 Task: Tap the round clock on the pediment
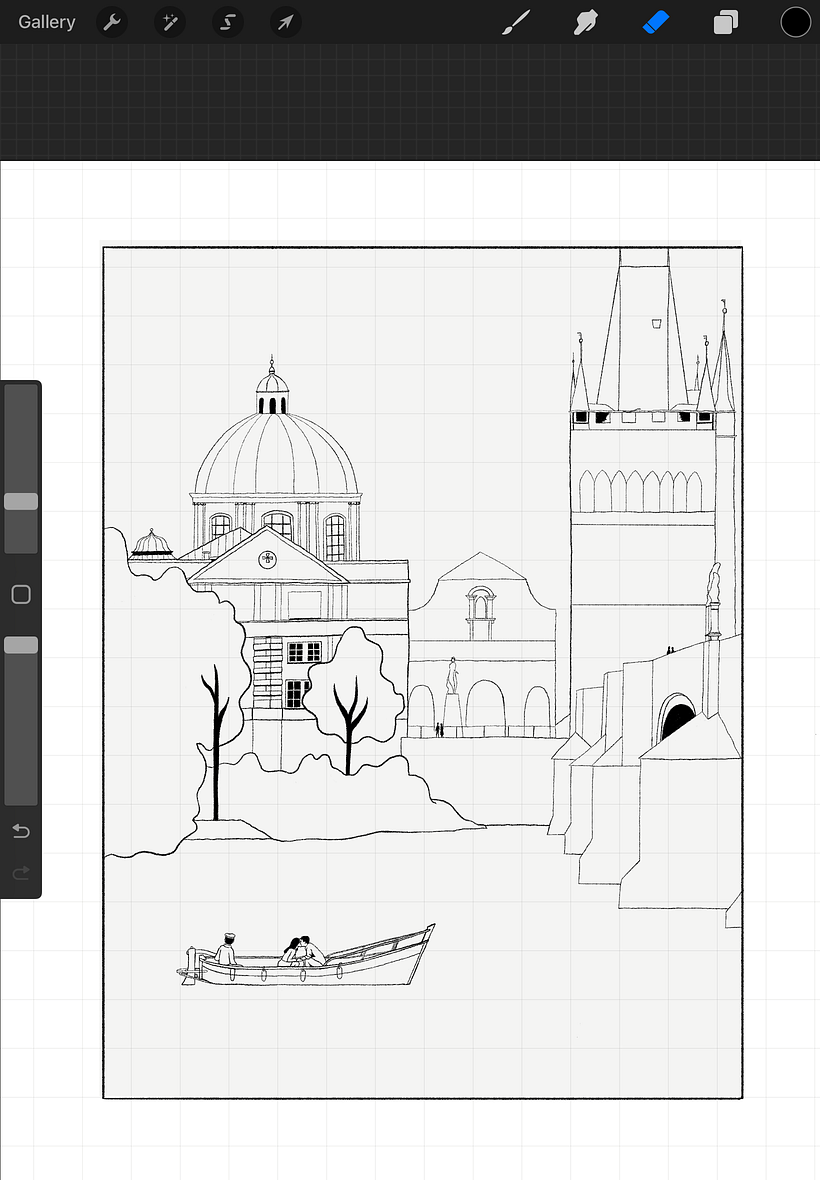(267, 559)
